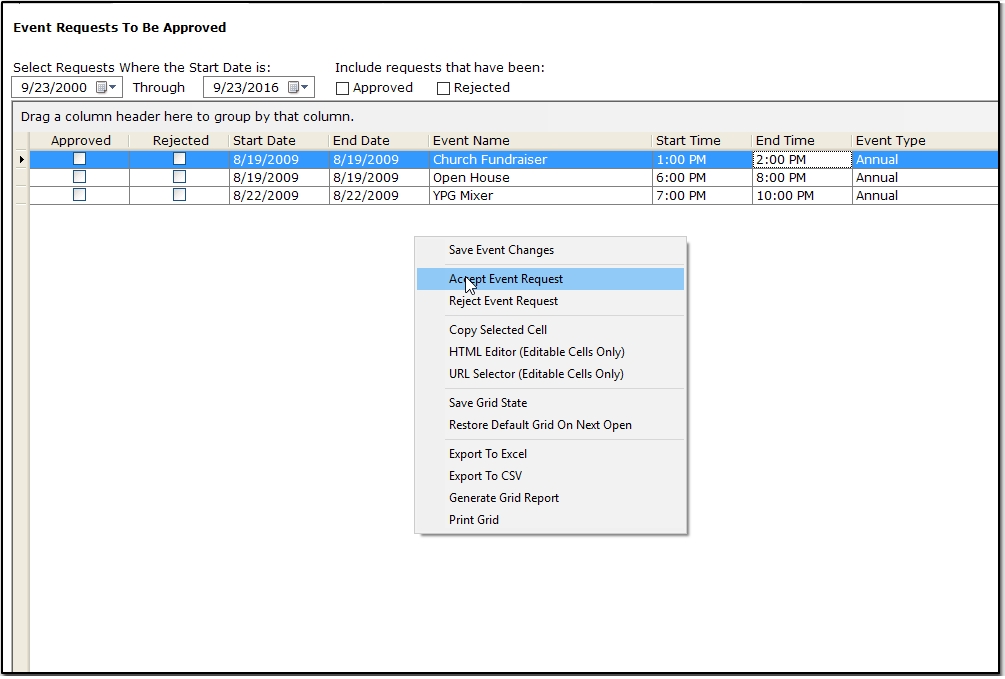The image size is (1005, 679).
Task: Click Event Type Annual cell for YPG Mixer
Action: point(926,196)
